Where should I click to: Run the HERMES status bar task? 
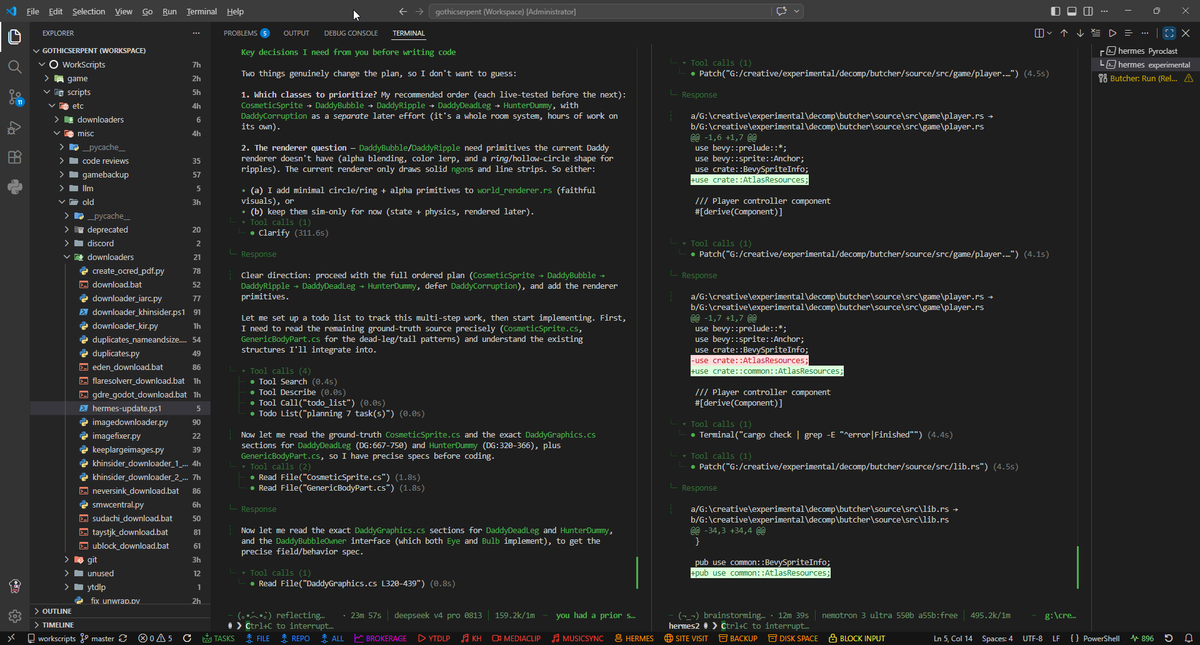click(633, 638)
